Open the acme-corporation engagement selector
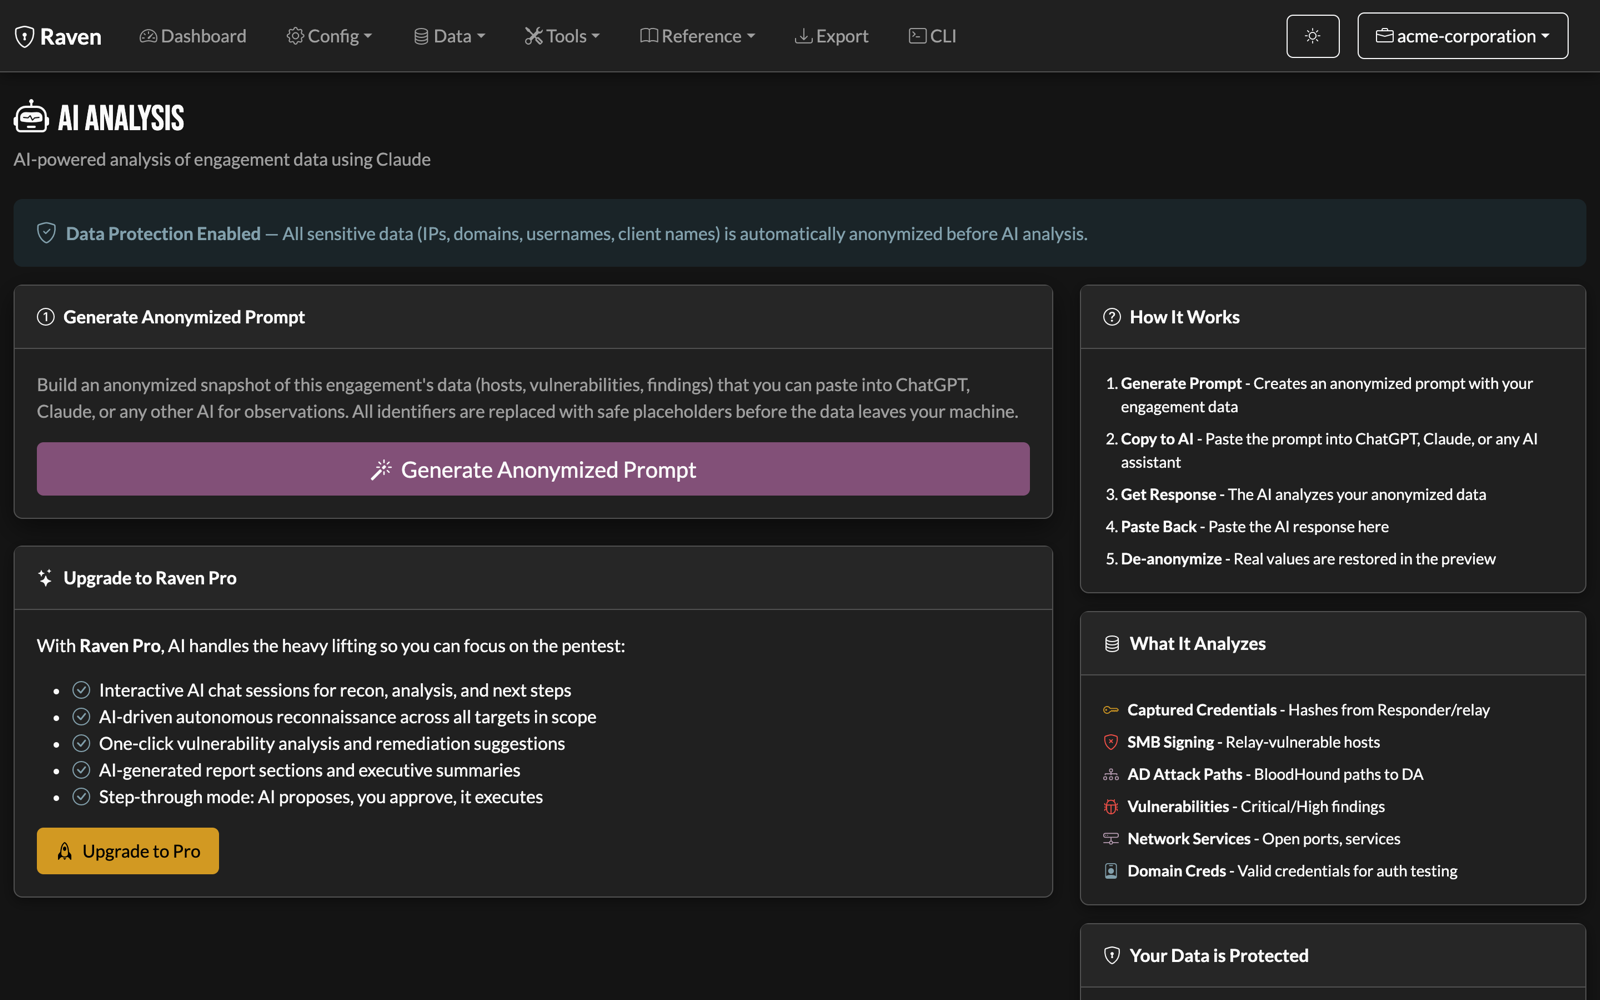 pyautogui.click(x=1463, y=36)
